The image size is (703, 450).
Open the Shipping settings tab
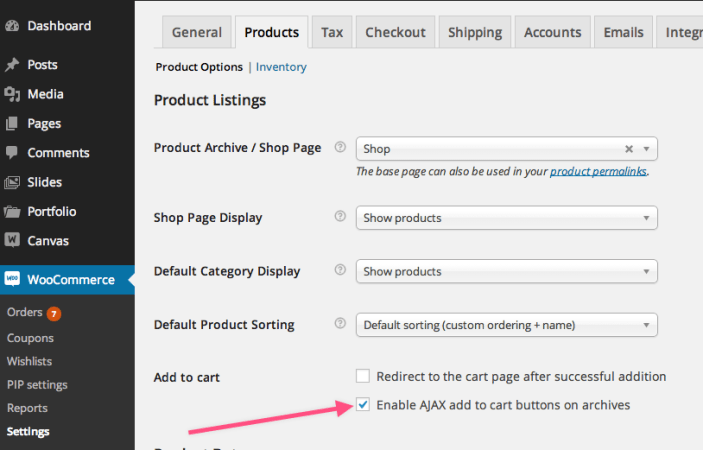tap(475, 32)
